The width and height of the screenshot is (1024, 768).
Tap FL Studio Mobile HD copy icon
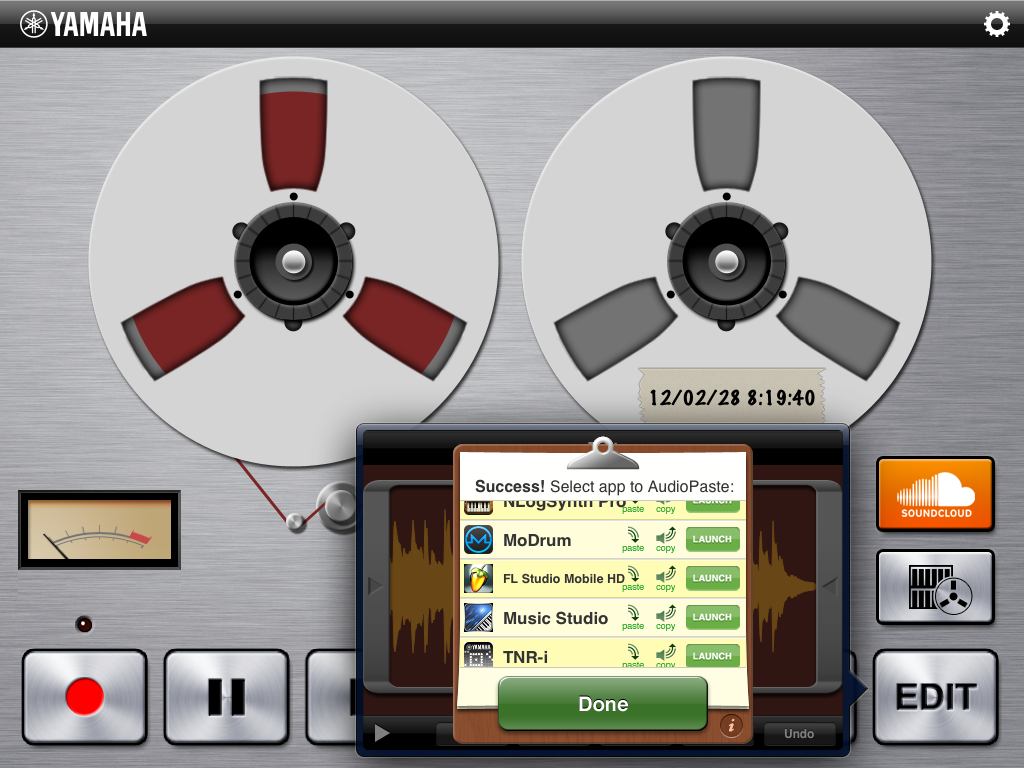pyautogui.click(x=665, y=579)
